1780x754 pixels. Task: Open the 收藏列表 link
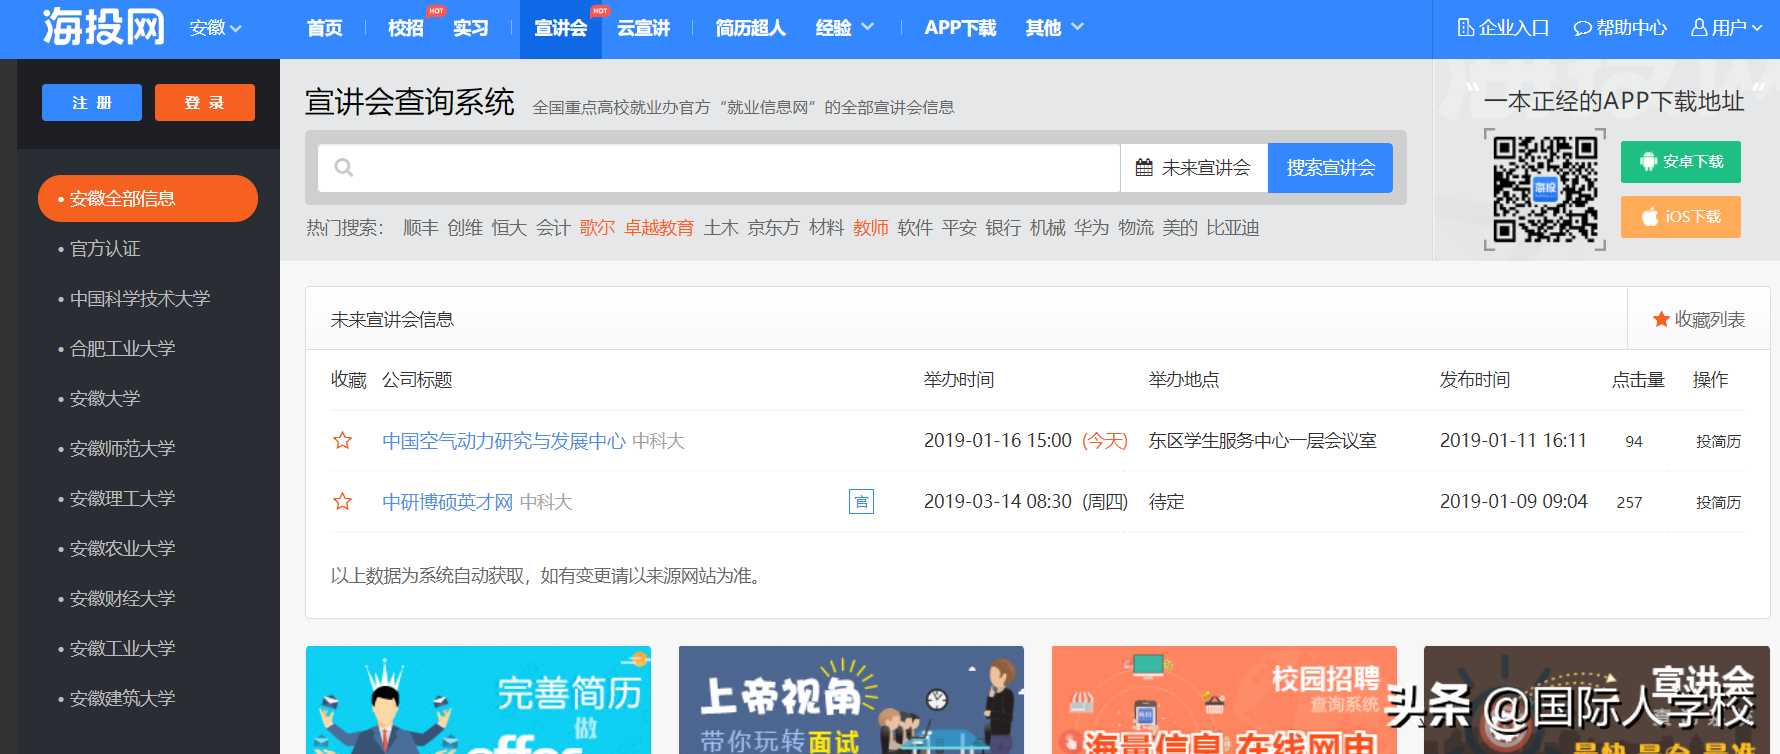coord(1699,319)
